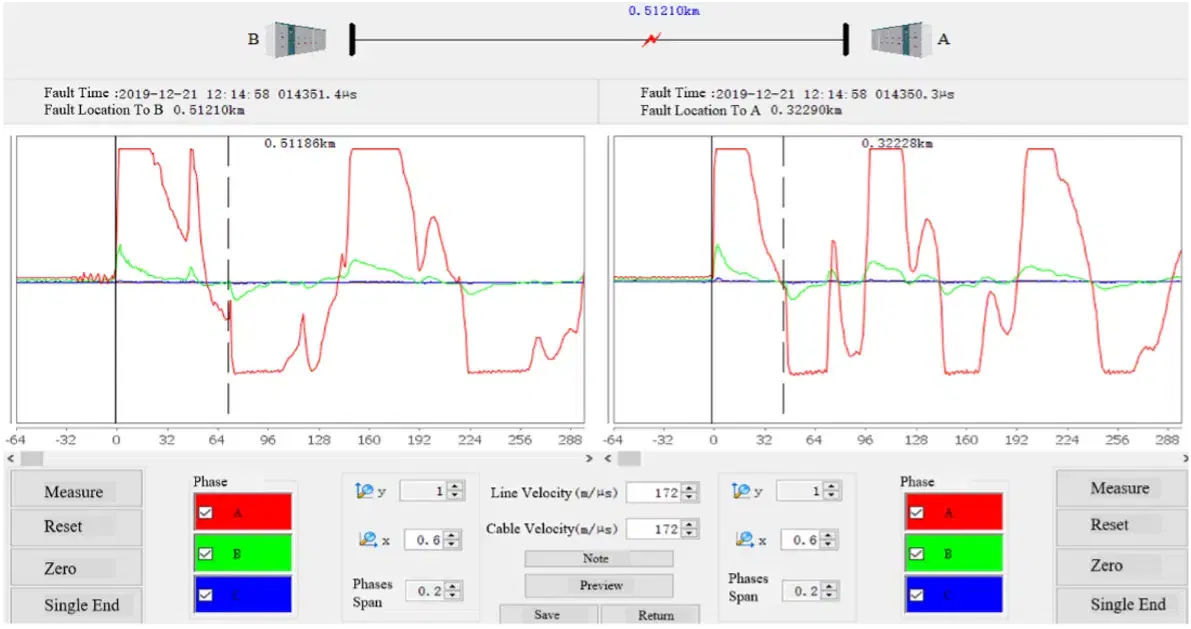Click the left waveform scroll-left arrow
1191x629 pixels.
point(11,459)
